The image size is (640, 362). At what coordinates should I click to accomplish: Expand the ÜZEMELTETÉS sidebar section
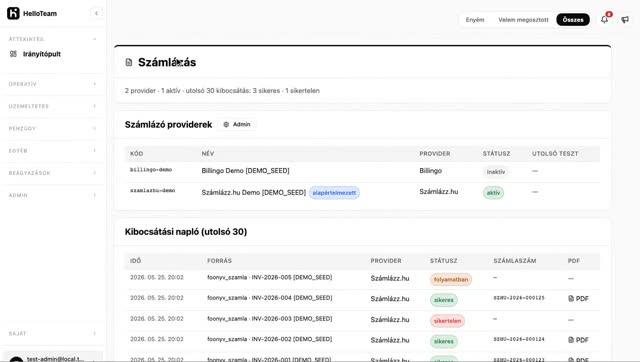(53, 106)
